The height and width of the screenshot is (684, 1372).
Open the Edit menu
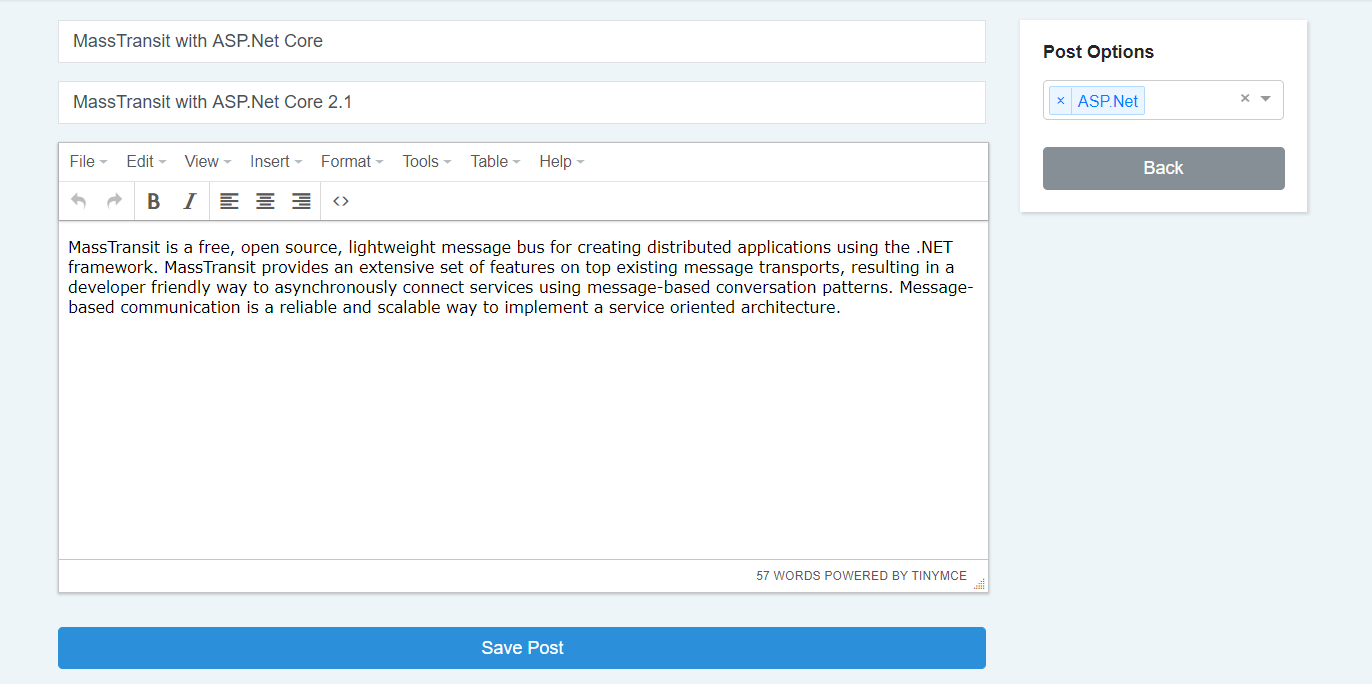pyautogui.click(x=146, y=161)
